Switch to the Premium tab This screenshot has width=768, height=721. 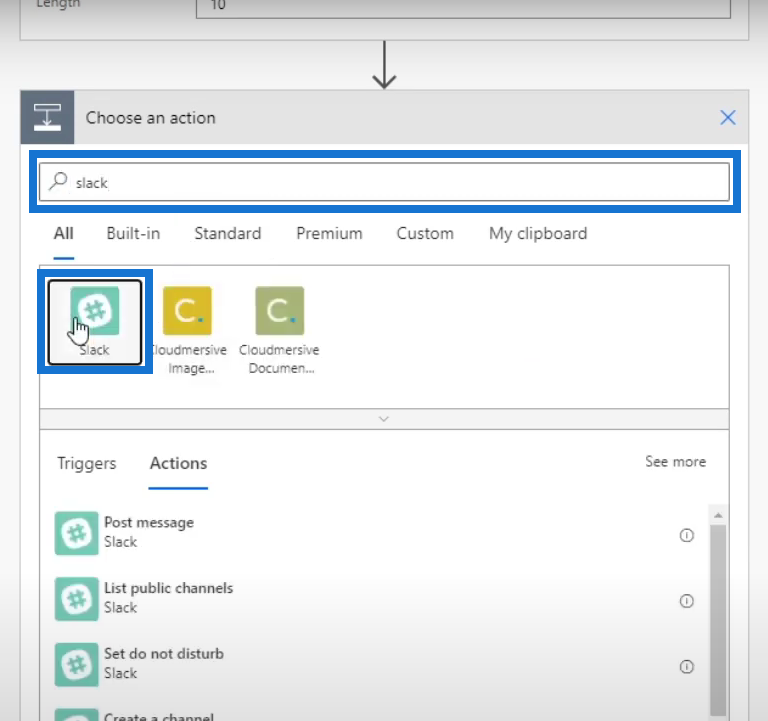(x=329, y=234)
